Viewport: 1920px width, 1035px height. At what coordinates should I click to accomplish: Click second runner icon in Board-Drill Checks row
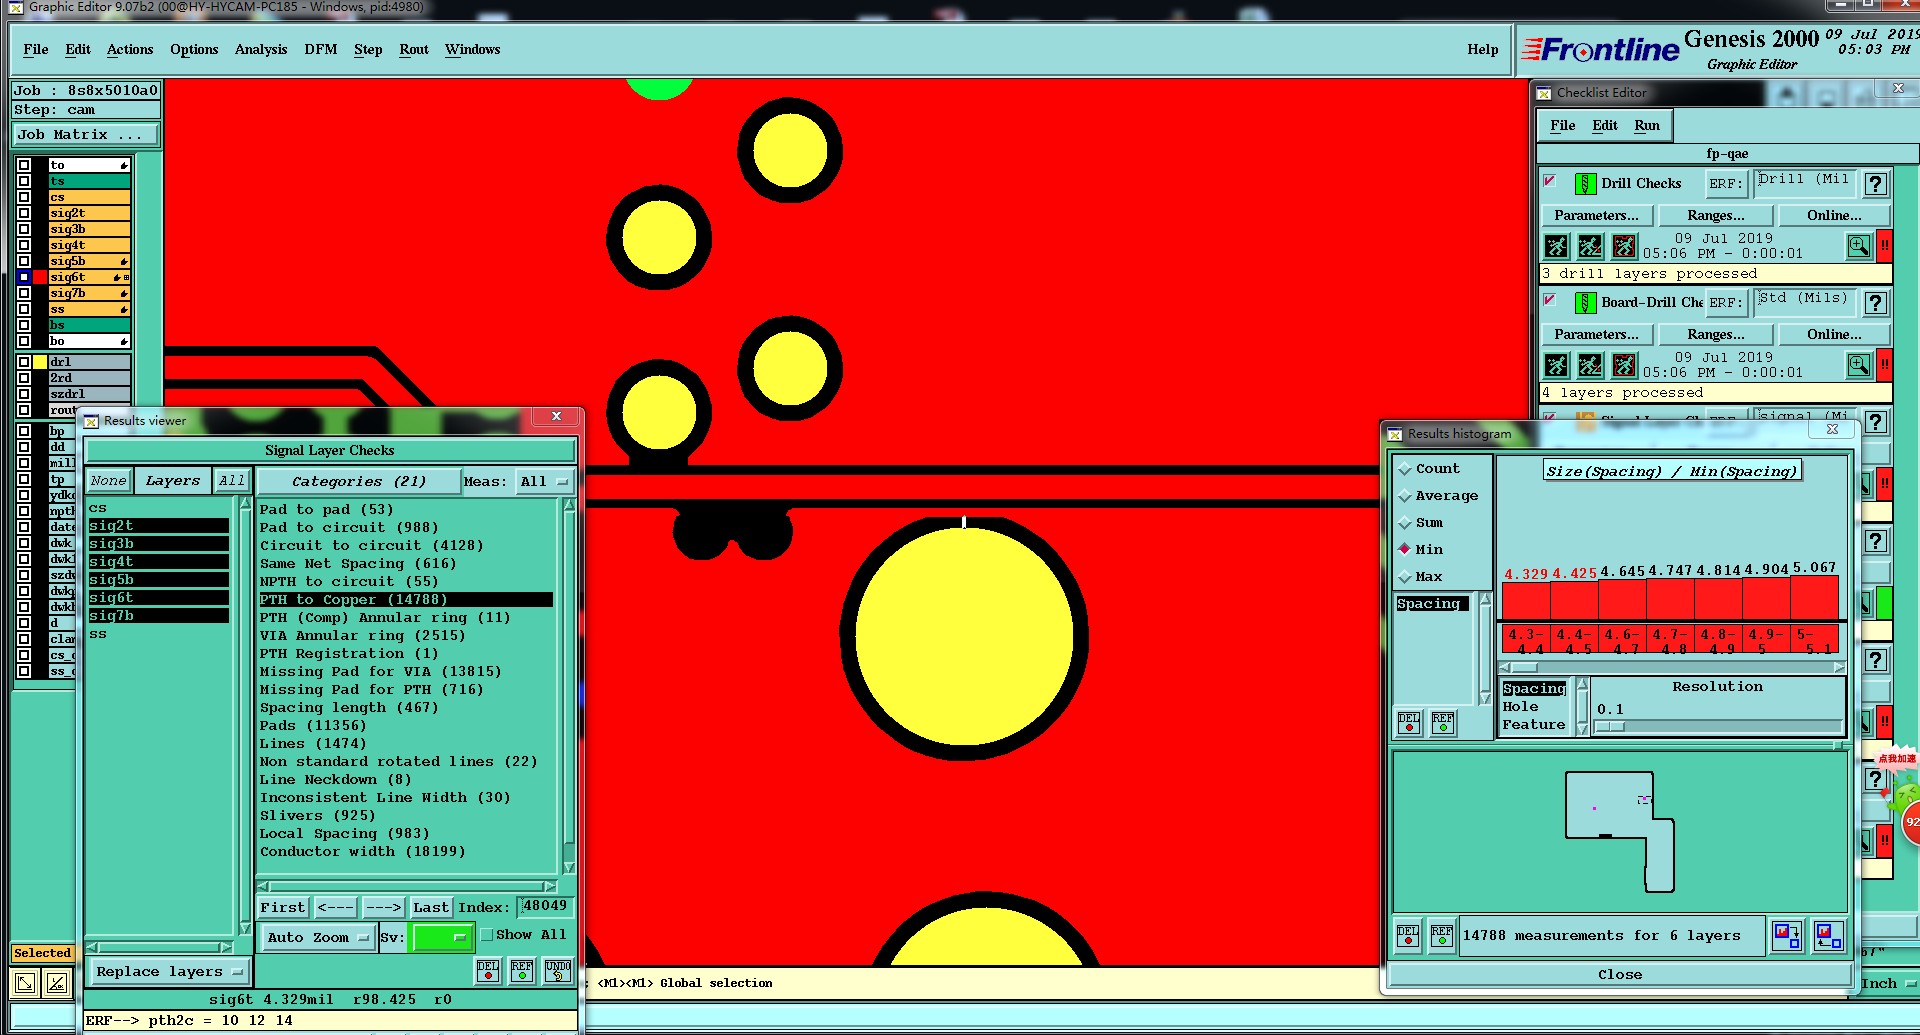(1590, 365)
